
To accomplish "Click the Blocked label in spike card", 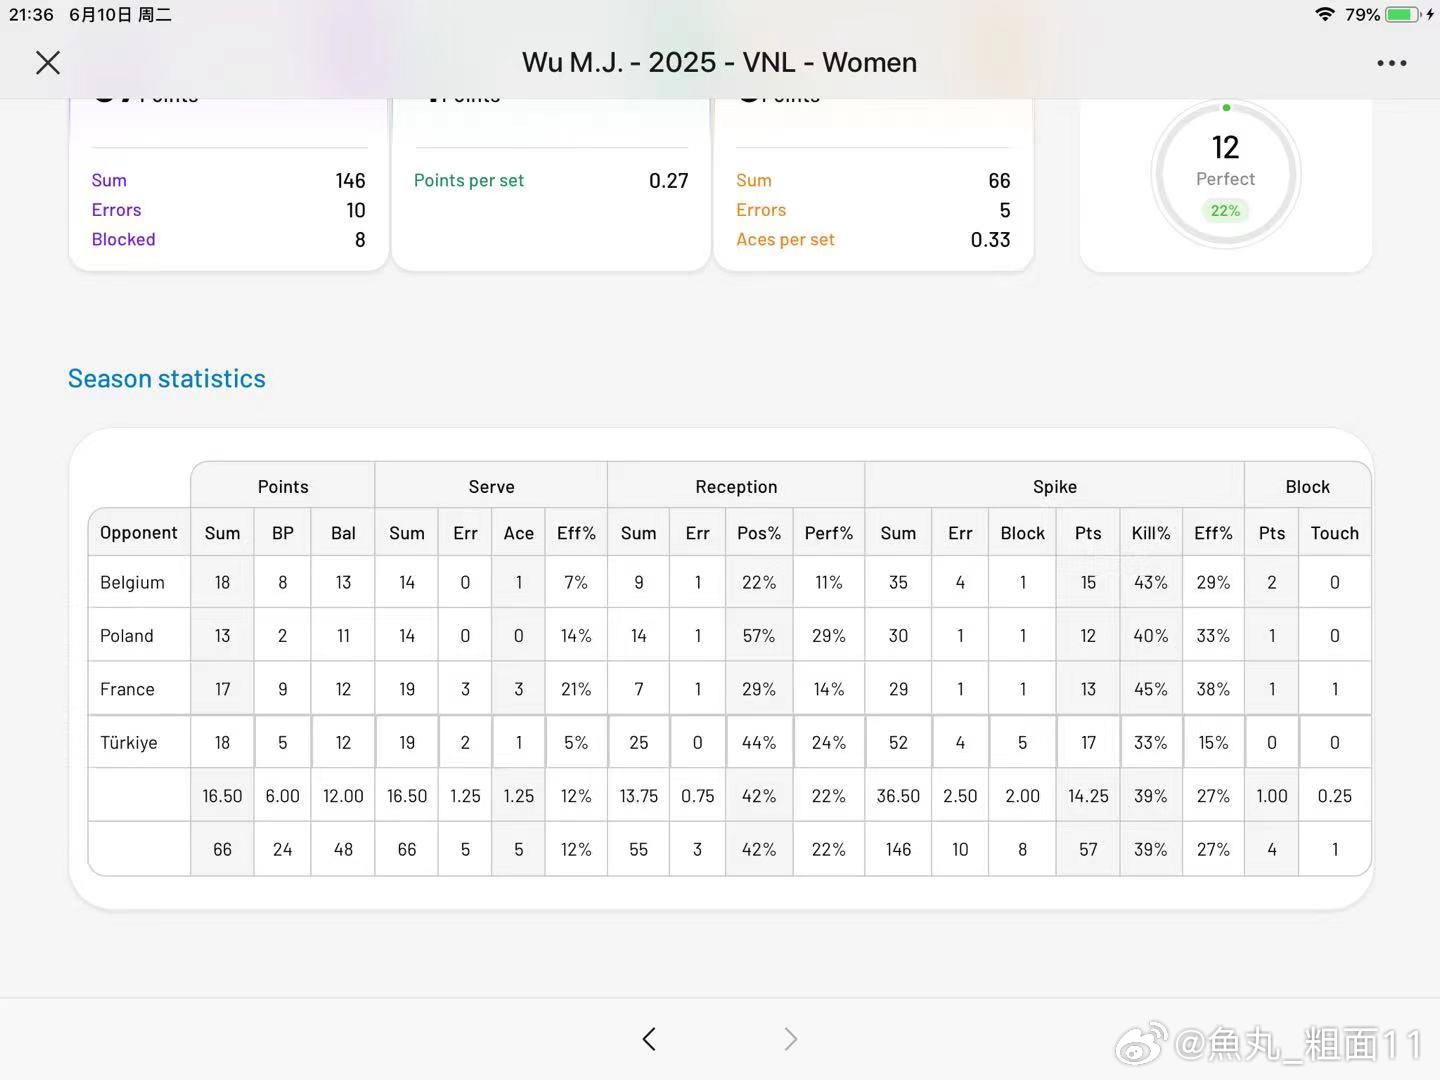I will click(x=124, y=240).
